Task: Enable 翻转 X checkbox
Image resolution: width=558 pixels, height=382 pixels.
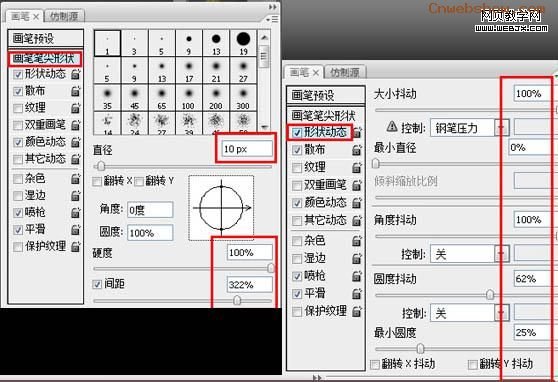Action: pos(96,182)
